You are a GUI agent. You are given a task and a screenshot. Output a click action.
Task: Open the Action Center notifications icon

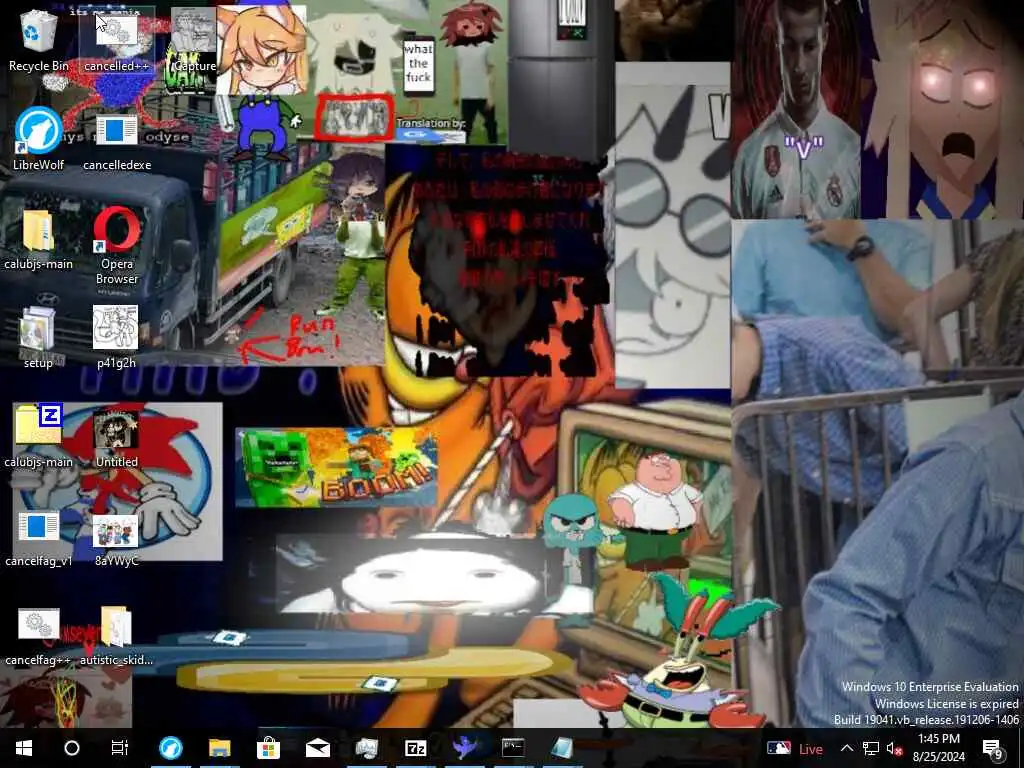993,749
